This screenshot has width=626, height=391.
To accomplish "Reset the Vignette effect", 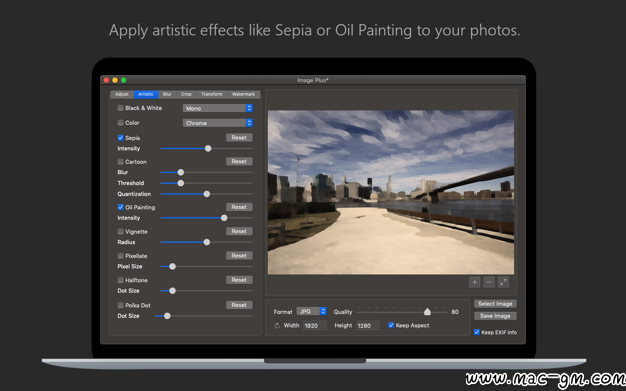I will pyautogui.click(x=239, y=231).
